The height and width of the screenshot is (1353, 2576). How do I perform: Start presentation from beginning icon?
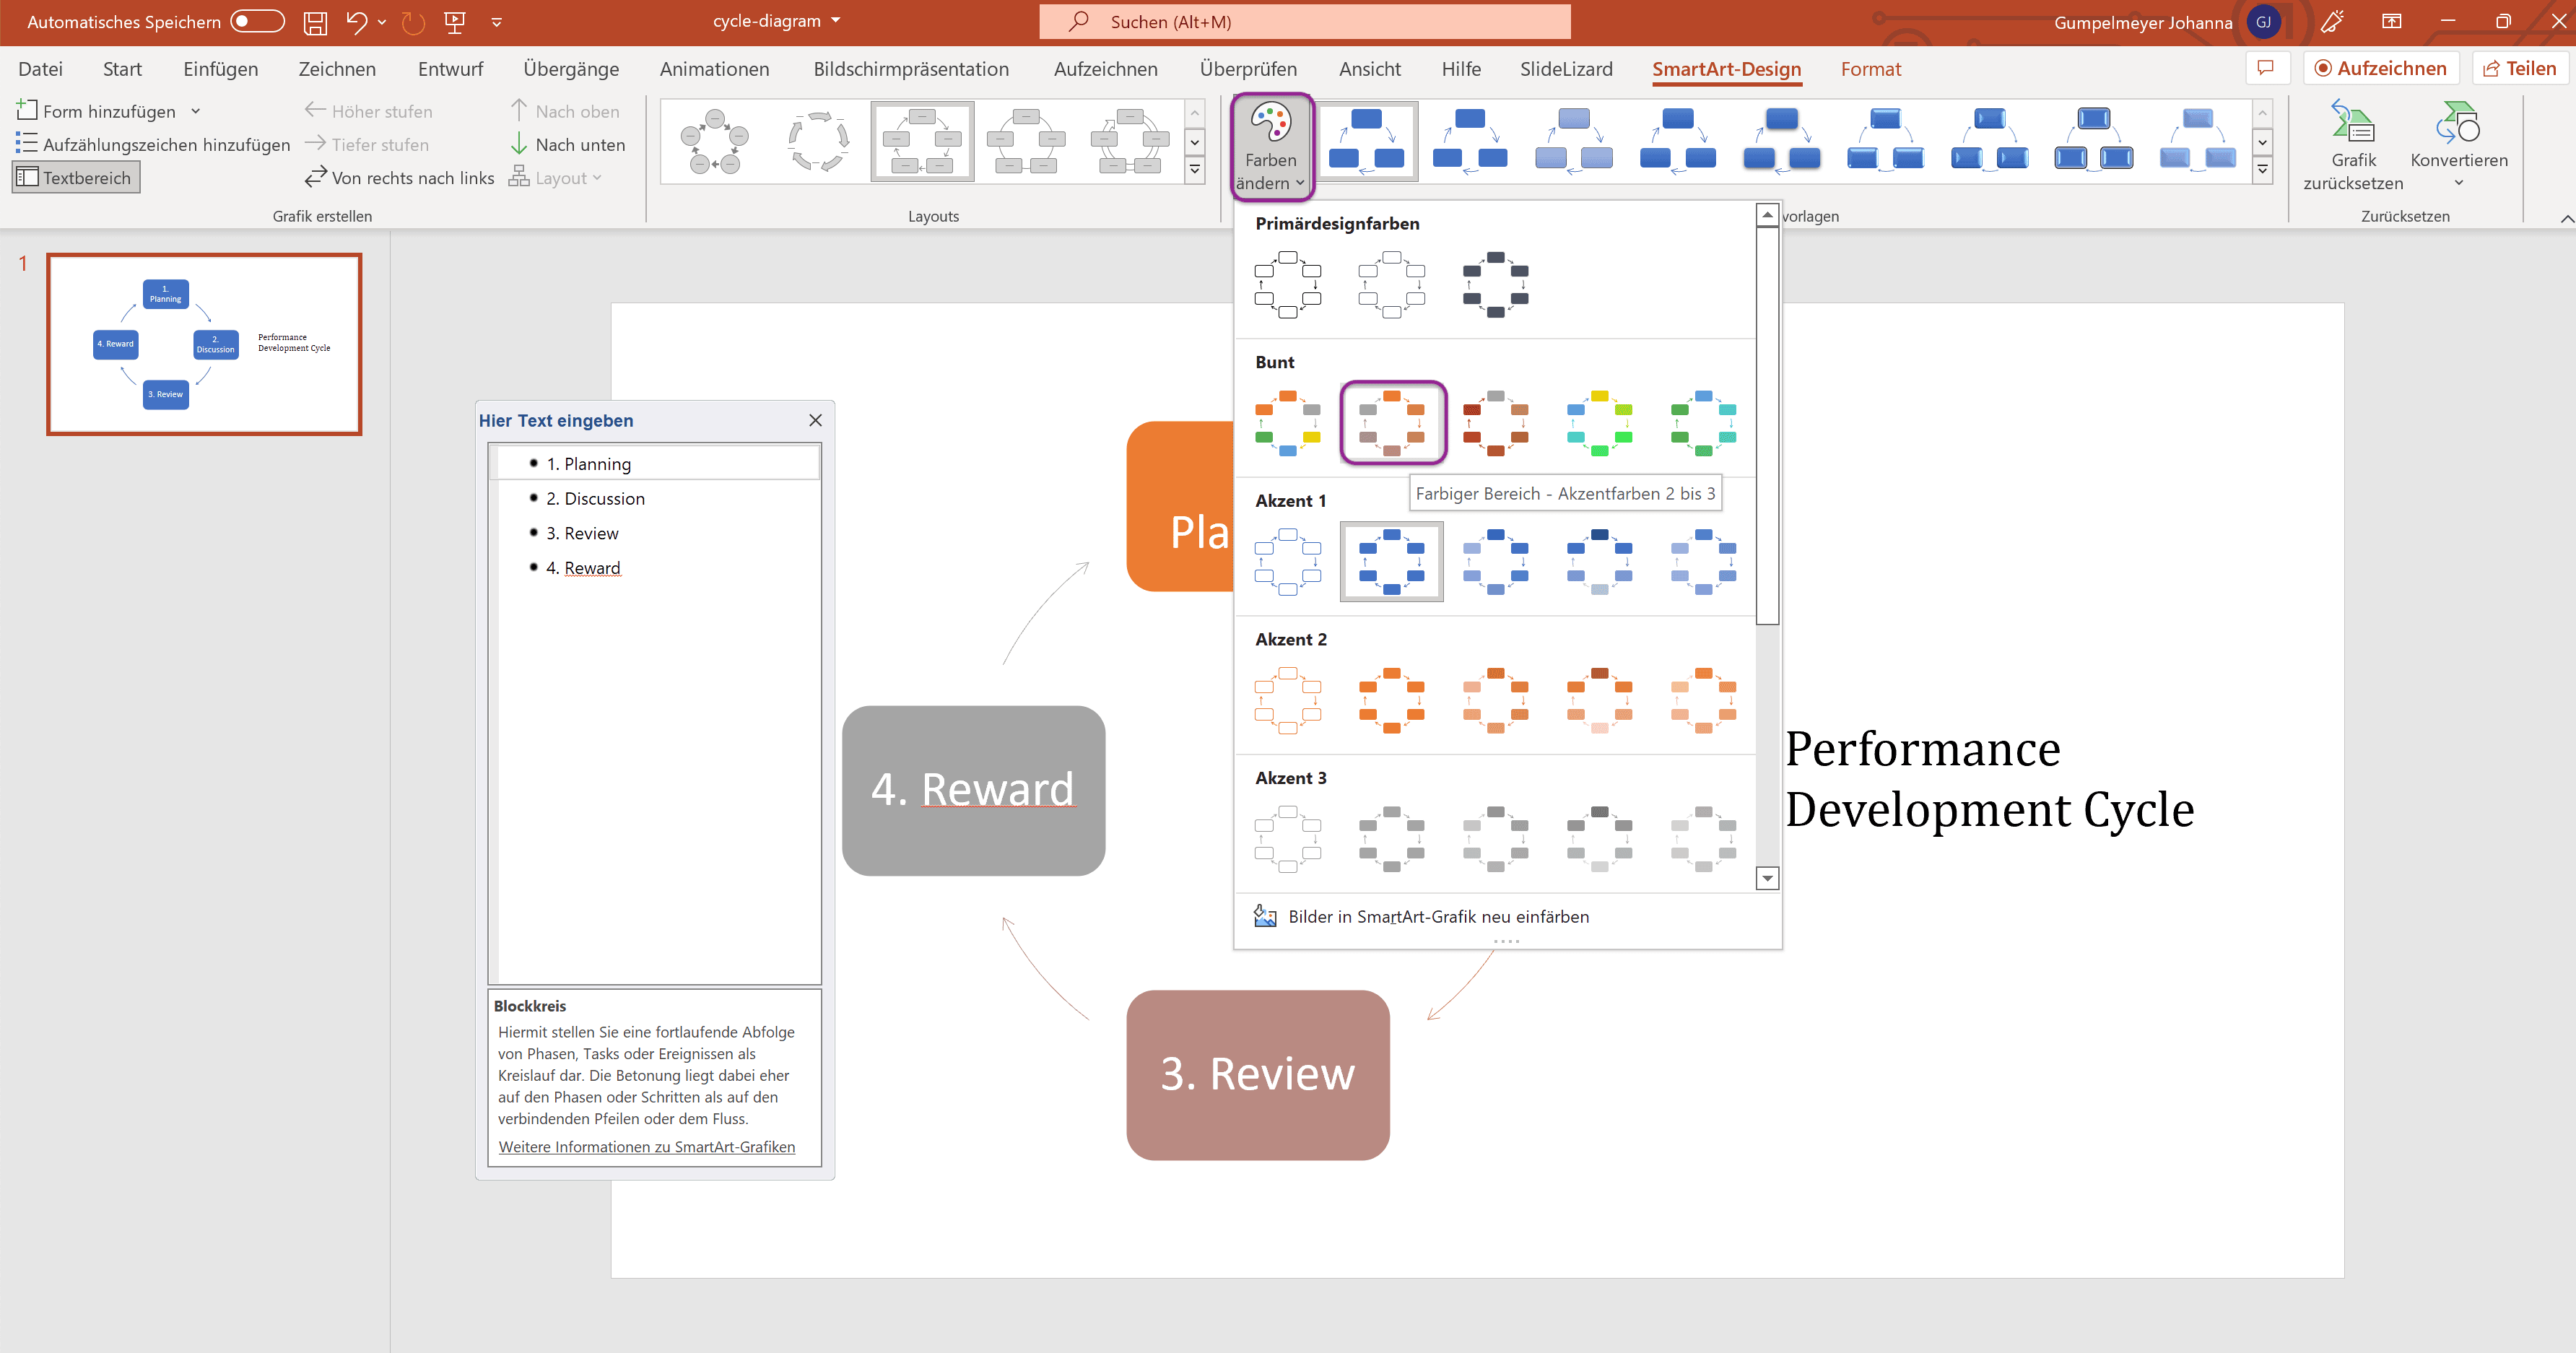pos(455,22)
